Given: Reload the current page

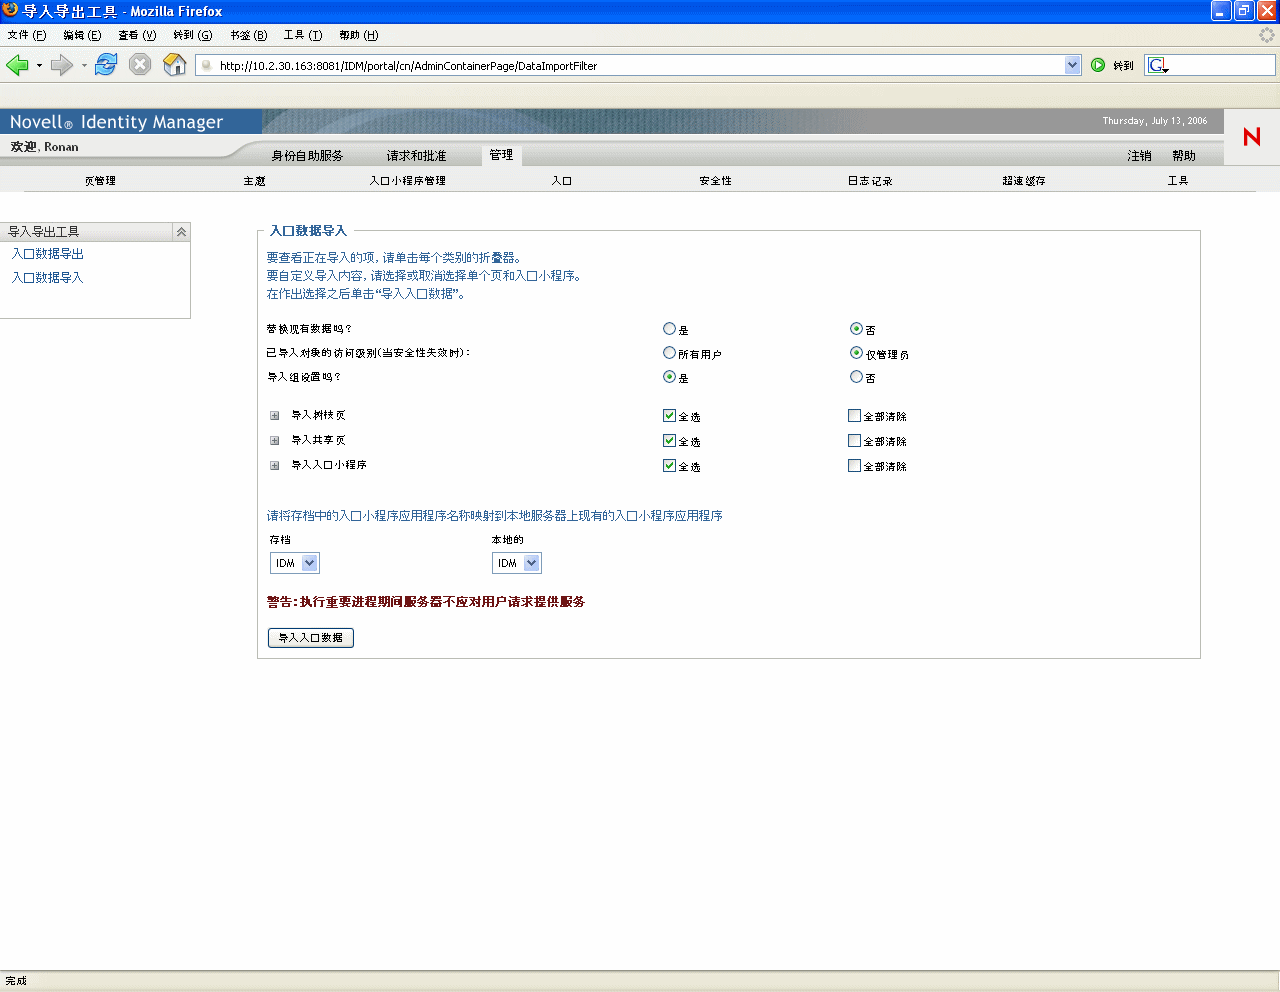Looking at the screenshot, I should (105, 64).
